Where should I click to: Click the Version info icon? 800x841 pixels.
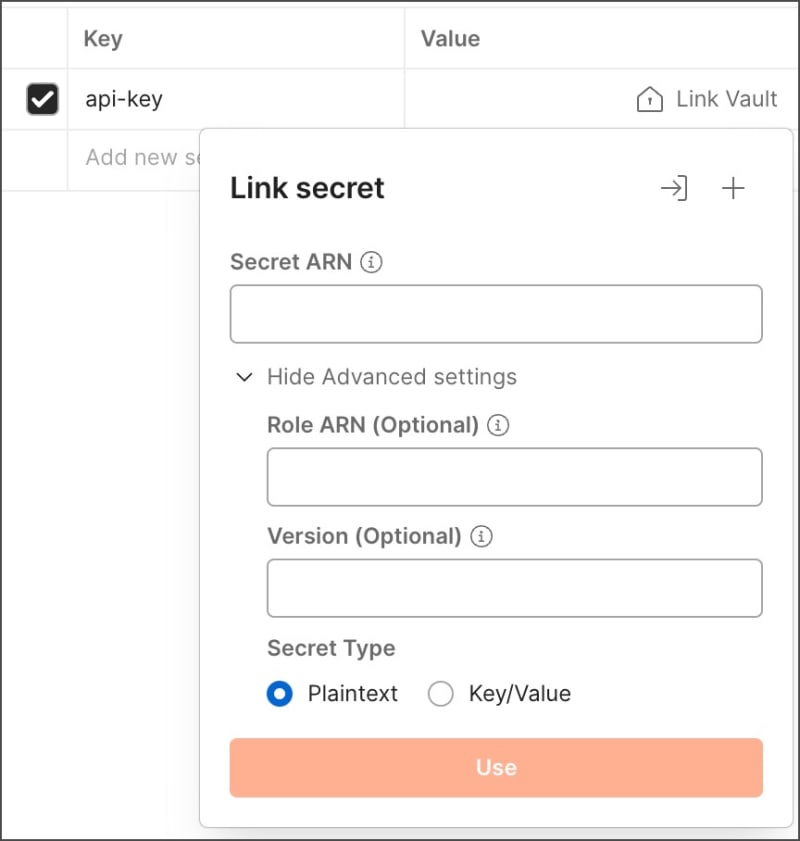coord(480,536)
